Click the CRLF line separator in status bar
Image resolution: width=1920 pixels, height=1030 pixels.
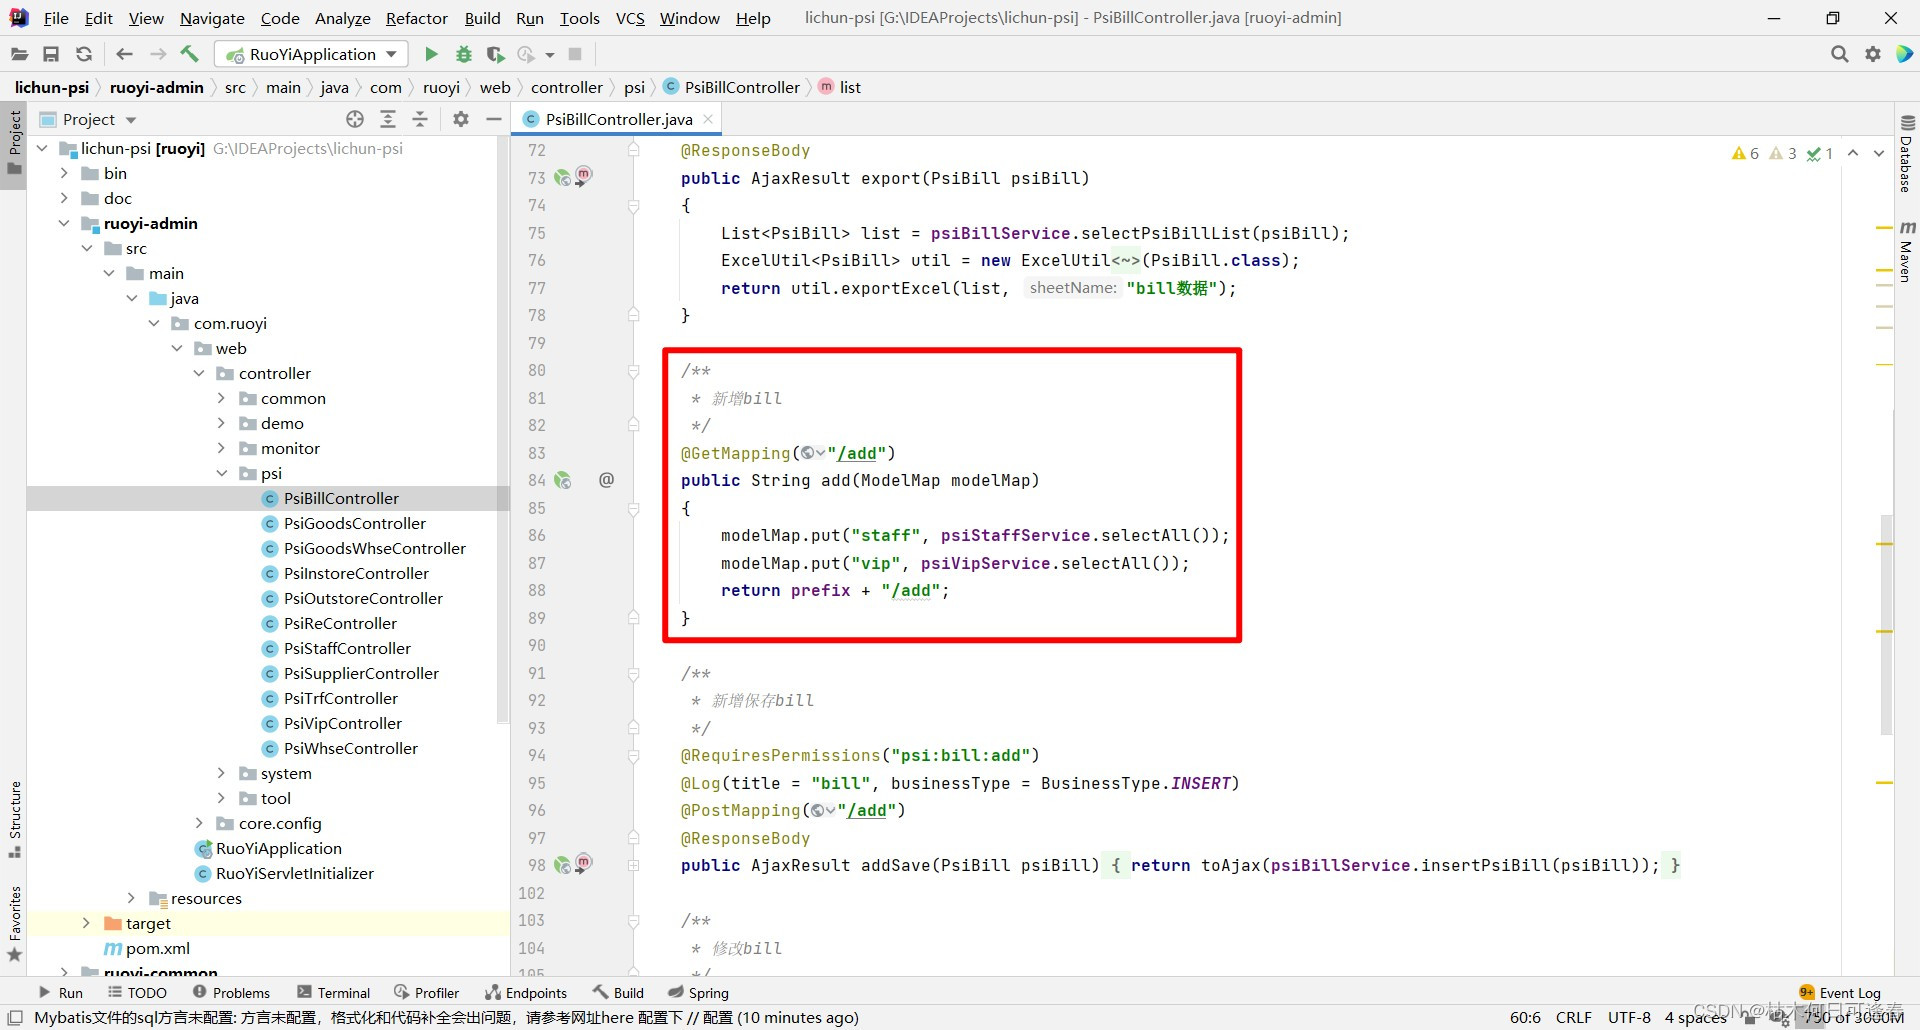coord(1574,1017)
